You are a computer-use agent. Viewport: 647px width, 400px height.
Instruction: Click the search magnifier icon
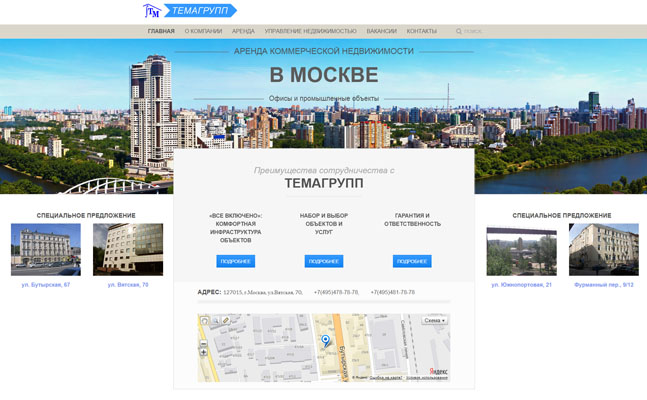point(458,31)
